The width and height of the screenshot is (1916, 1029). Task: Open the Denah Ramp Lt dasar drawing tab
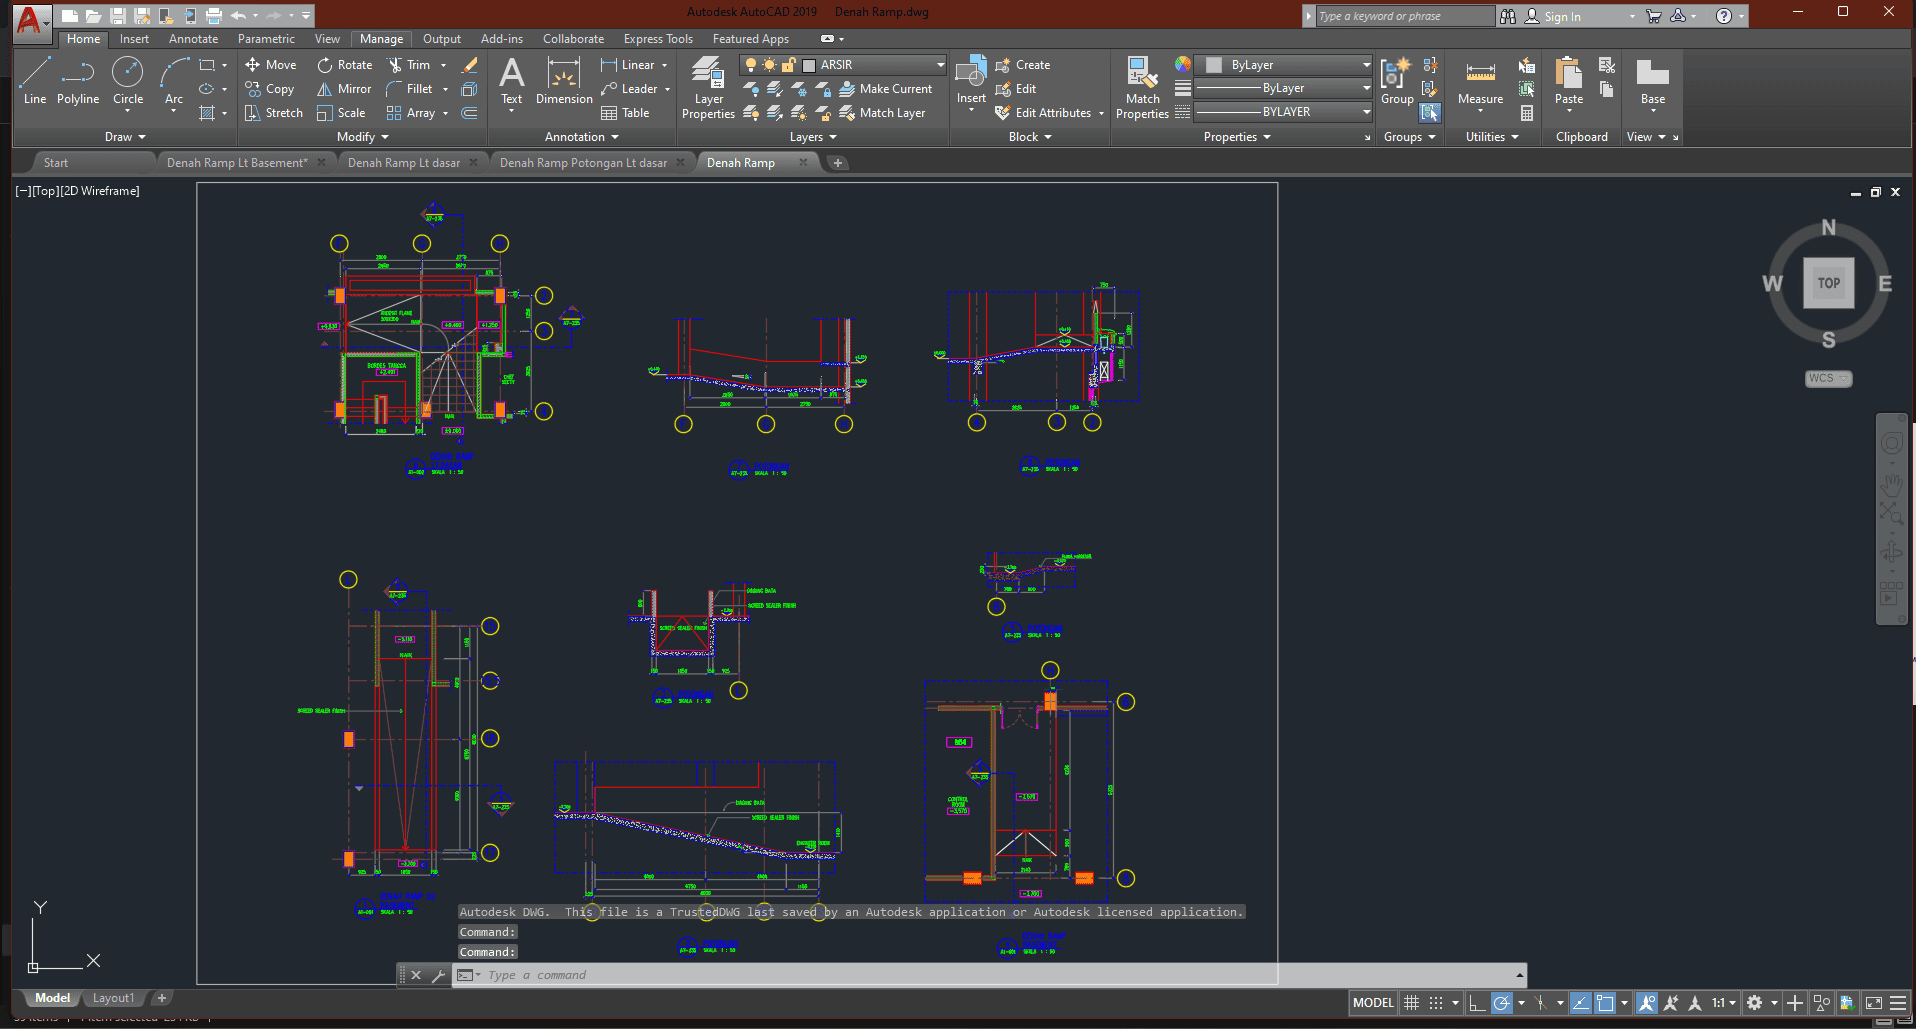click(404, 163)
